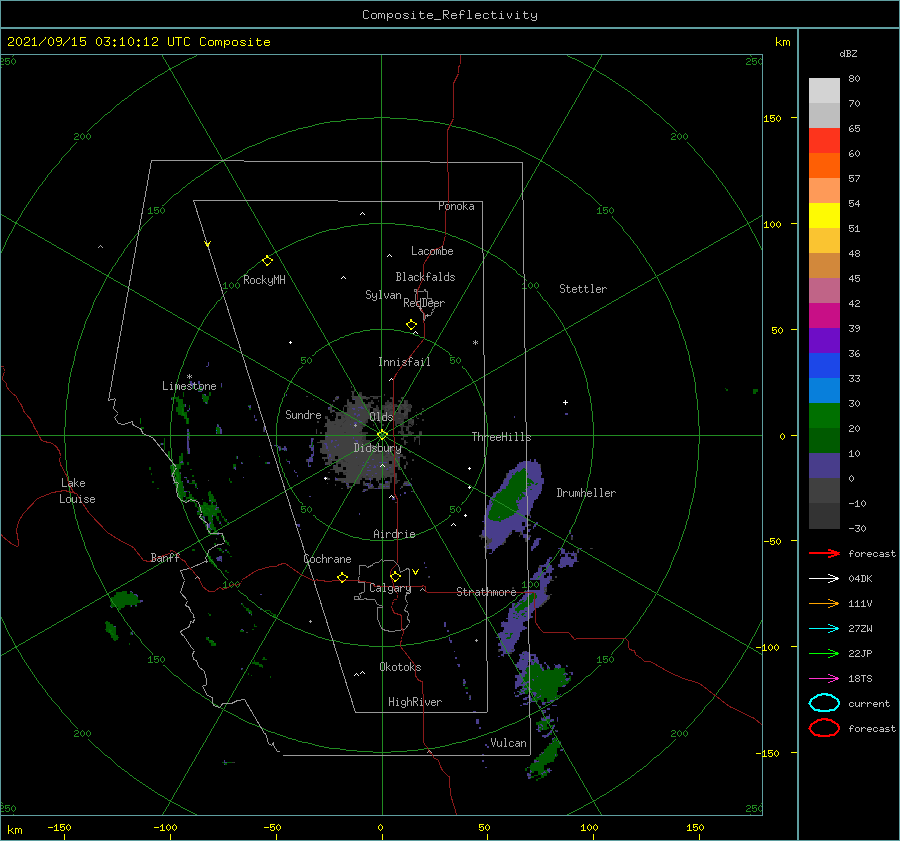Viewport: 900px width, 841px height.
Task: Click yellow diamond marker below RedDeer
Action: tap(411, 325)
